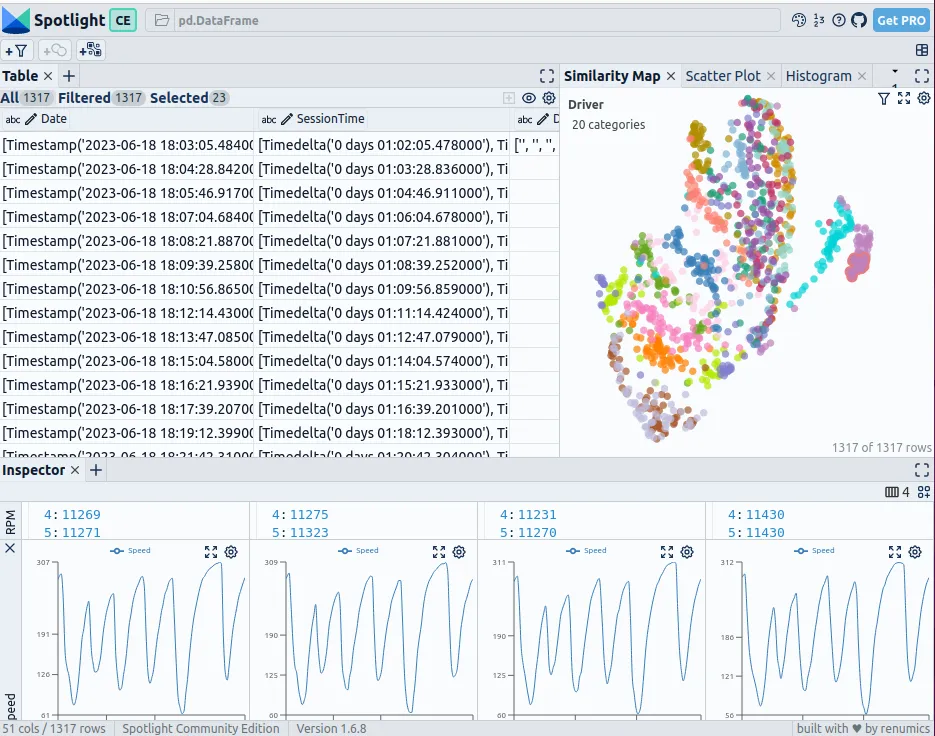Maximize the Table panel
Image resolution: width=935 pixels, height=736 pixels.
[546, 76]
